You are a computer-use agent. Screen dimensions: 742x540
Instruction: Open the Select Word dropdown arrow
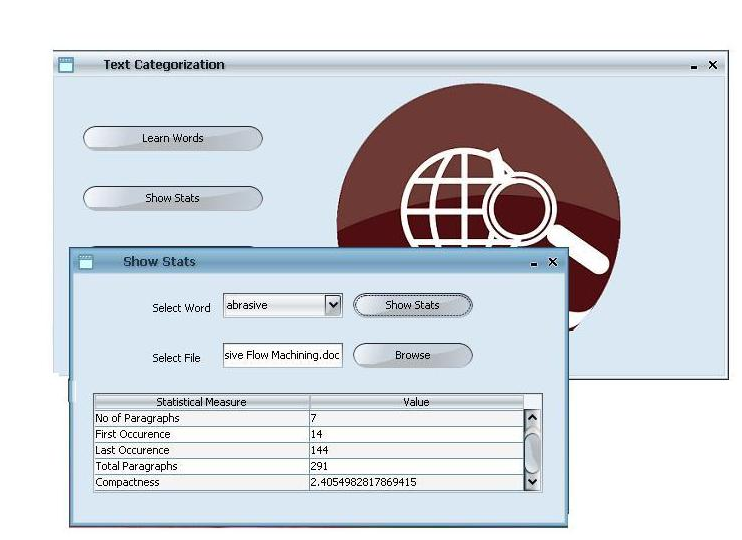333,305
